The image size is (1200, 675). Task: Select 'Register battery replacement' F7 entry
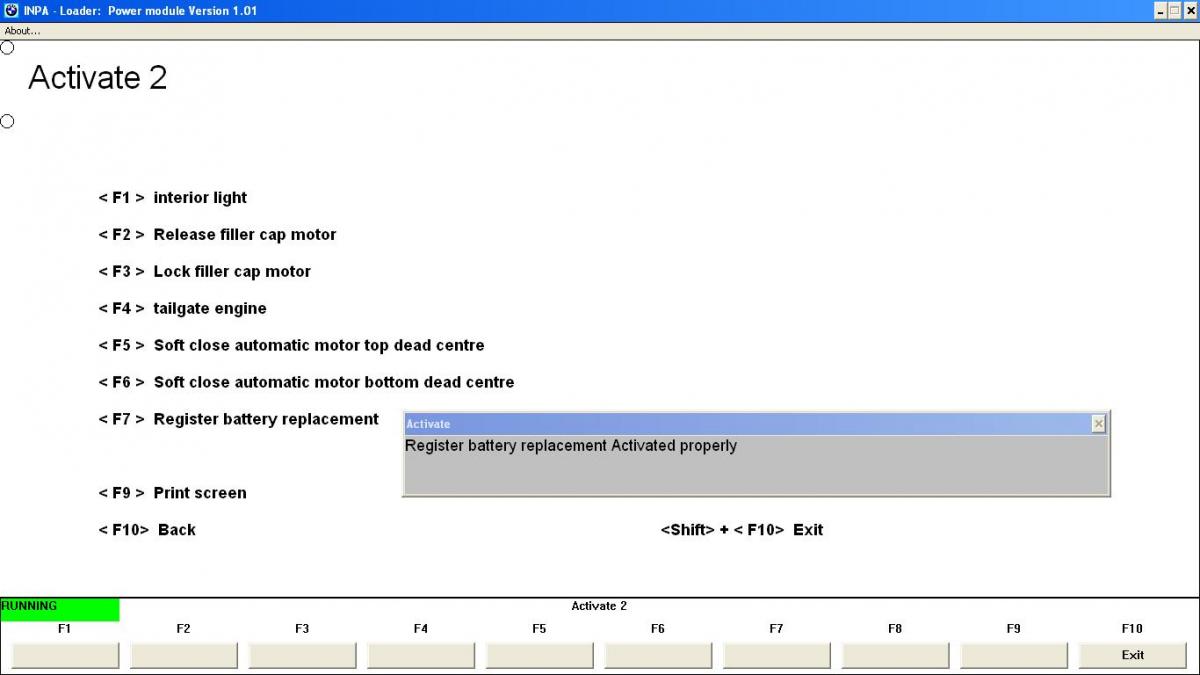click(x=238, y=420)
